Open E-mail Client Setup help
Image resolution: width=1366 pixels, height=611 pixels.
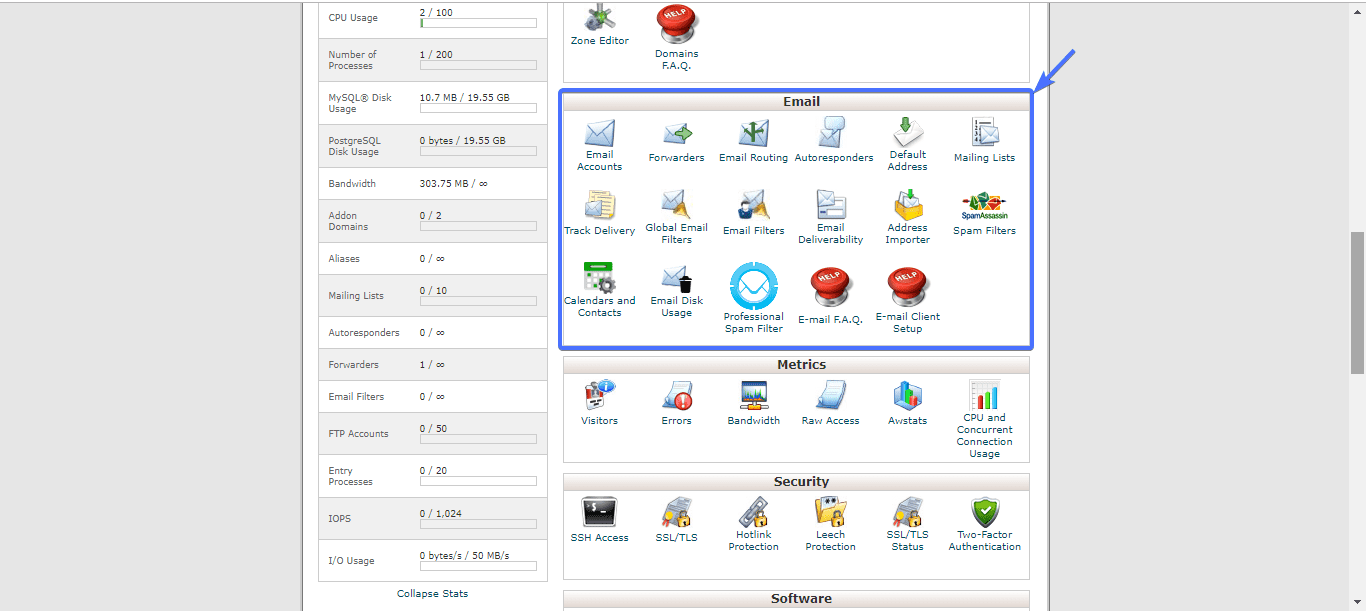[908, 300]
